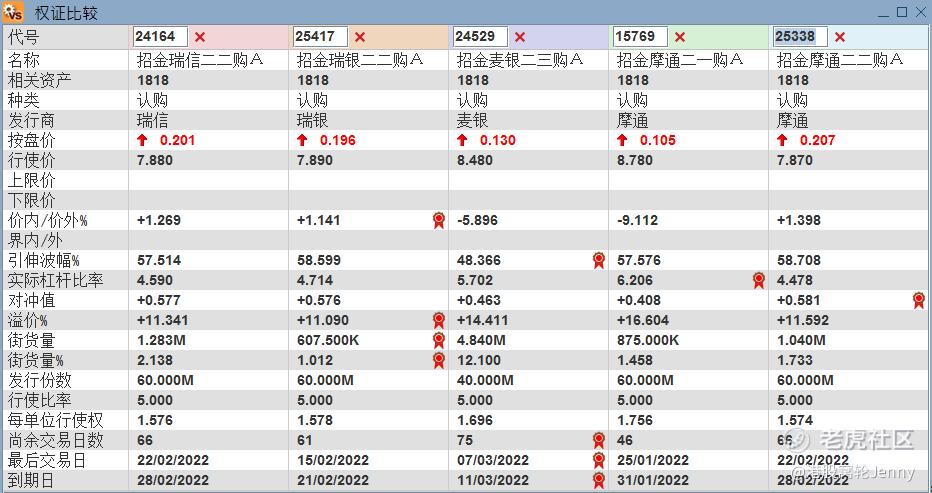Click the name 招金瑞银二二购A
The width and height of the screenshot is (932, 493).
pos(360,60)
